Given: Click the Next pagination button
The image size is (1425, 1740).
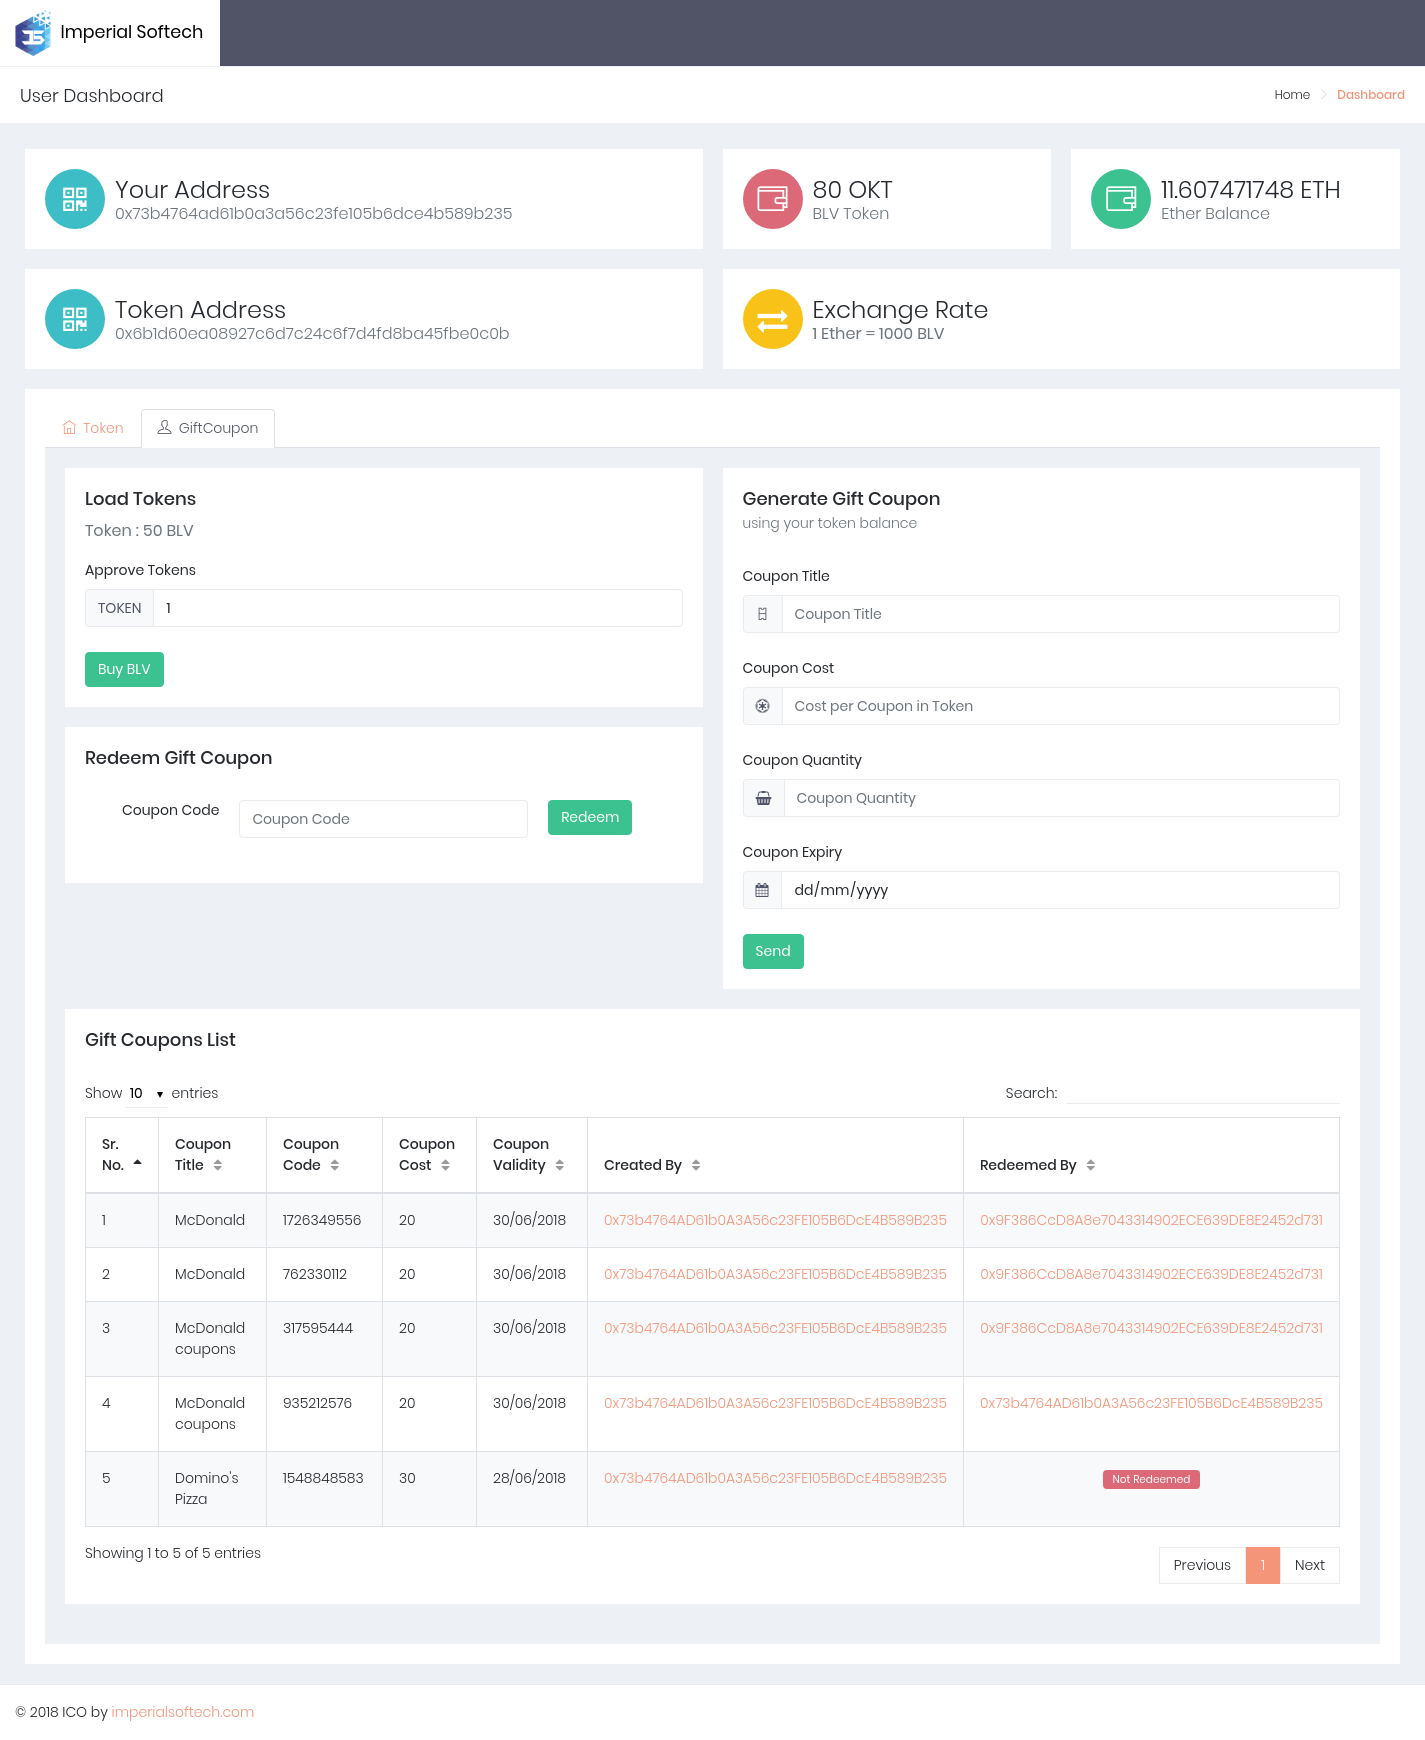Looking at the screenshot, I should (1309, 1565).
